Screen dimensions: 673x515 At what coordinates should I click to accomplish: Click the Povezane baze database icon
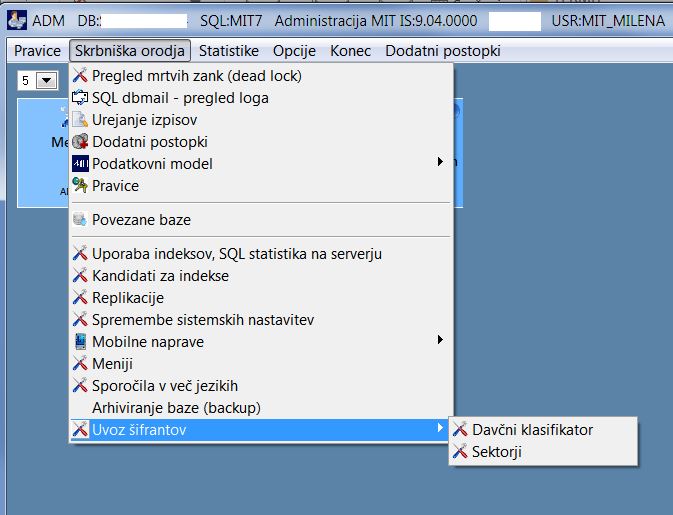80,219
